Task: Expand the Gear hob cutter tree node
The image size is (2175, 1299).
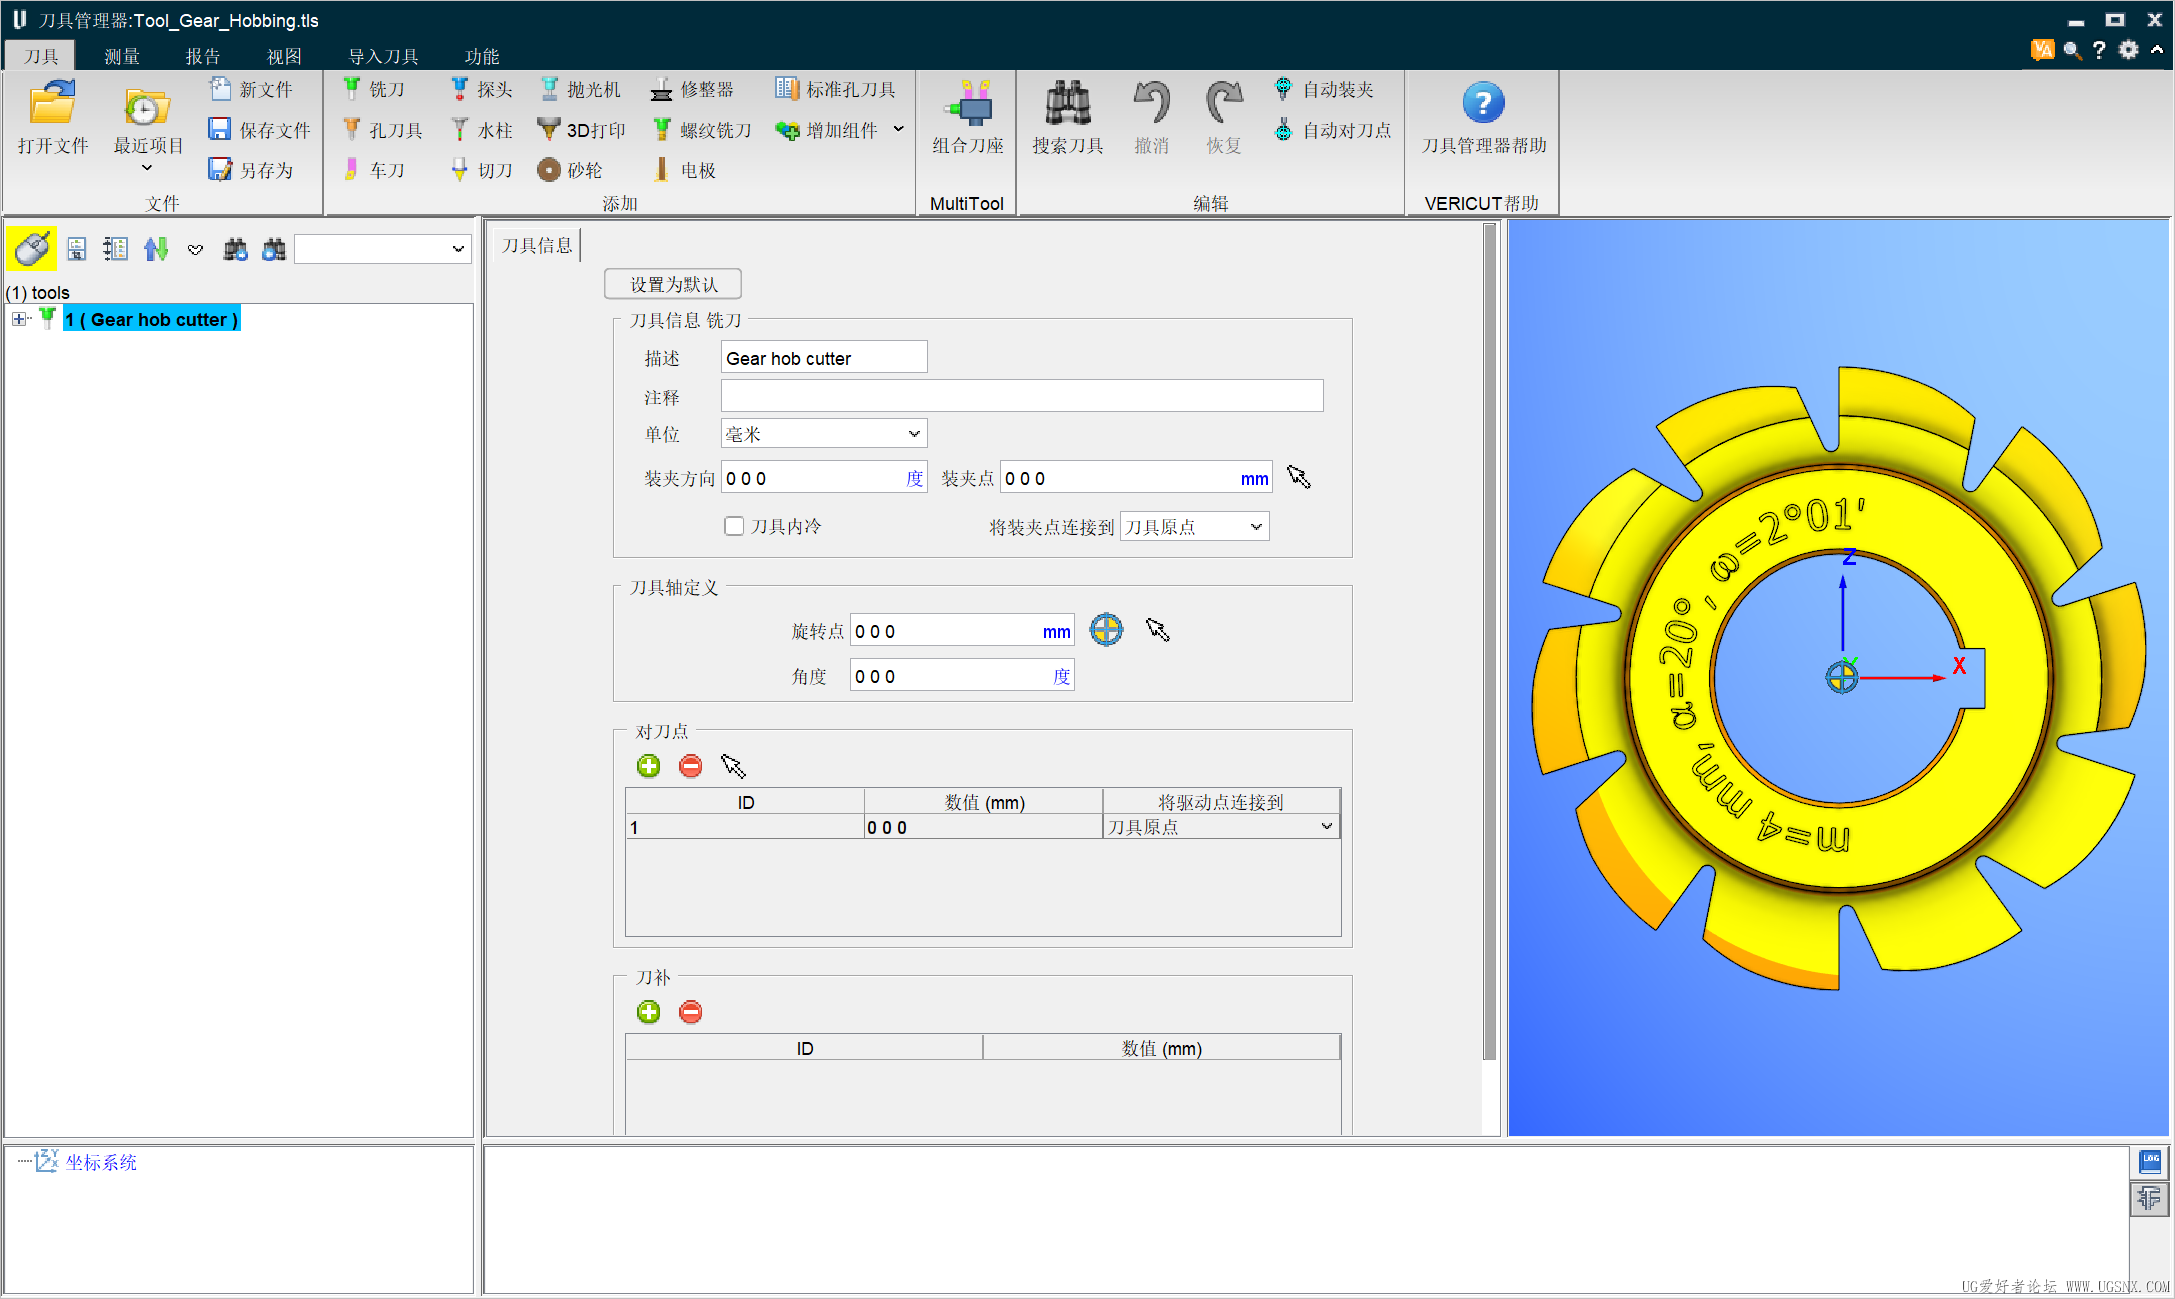Action: (19, 319)
